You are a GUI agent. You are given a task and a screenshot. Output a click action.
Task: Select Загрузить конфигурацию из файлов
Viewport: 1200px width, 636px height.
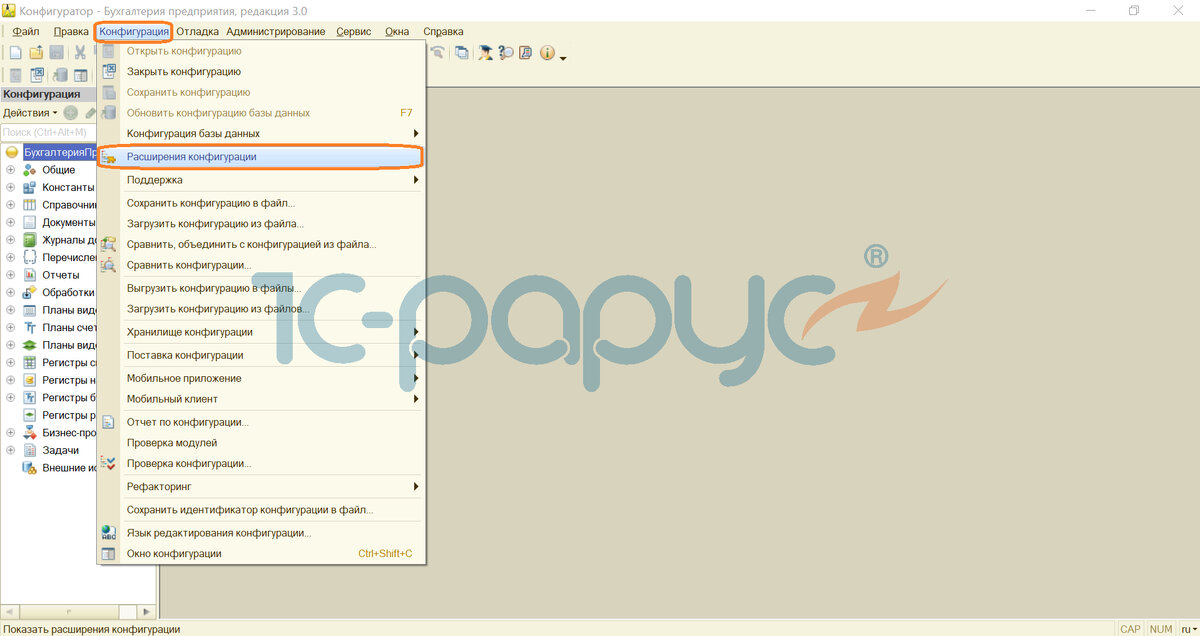pyautogui.click(x=261, y=309)
